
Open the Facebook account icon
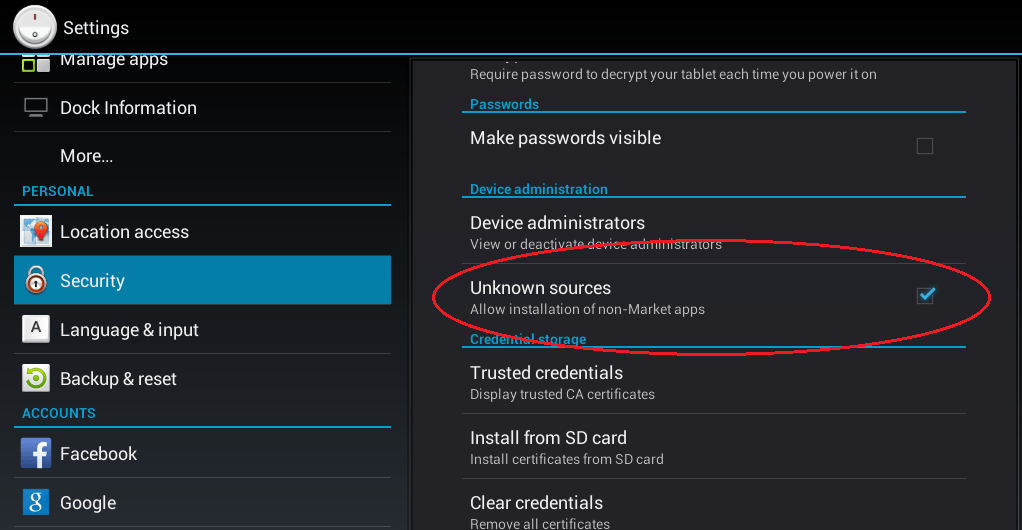(36, 453)
